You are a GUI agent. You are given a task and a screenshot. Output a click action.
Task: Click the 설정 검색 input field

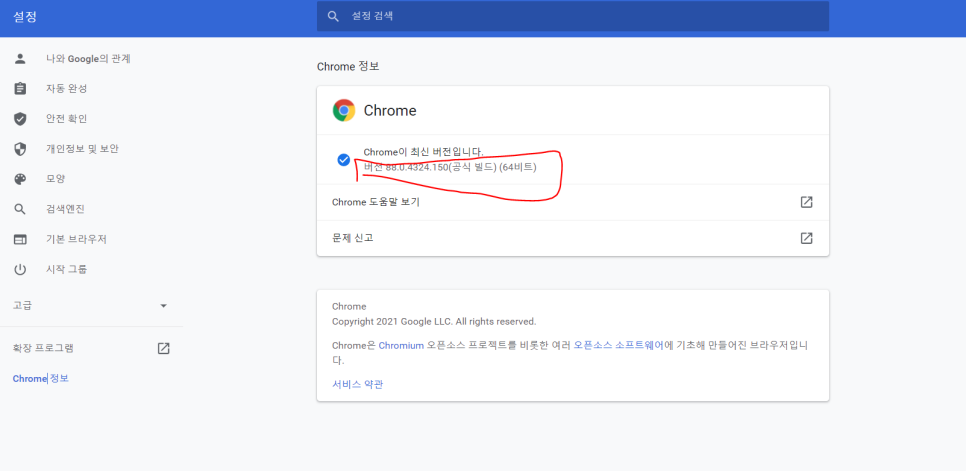click(x=573, y=17)
